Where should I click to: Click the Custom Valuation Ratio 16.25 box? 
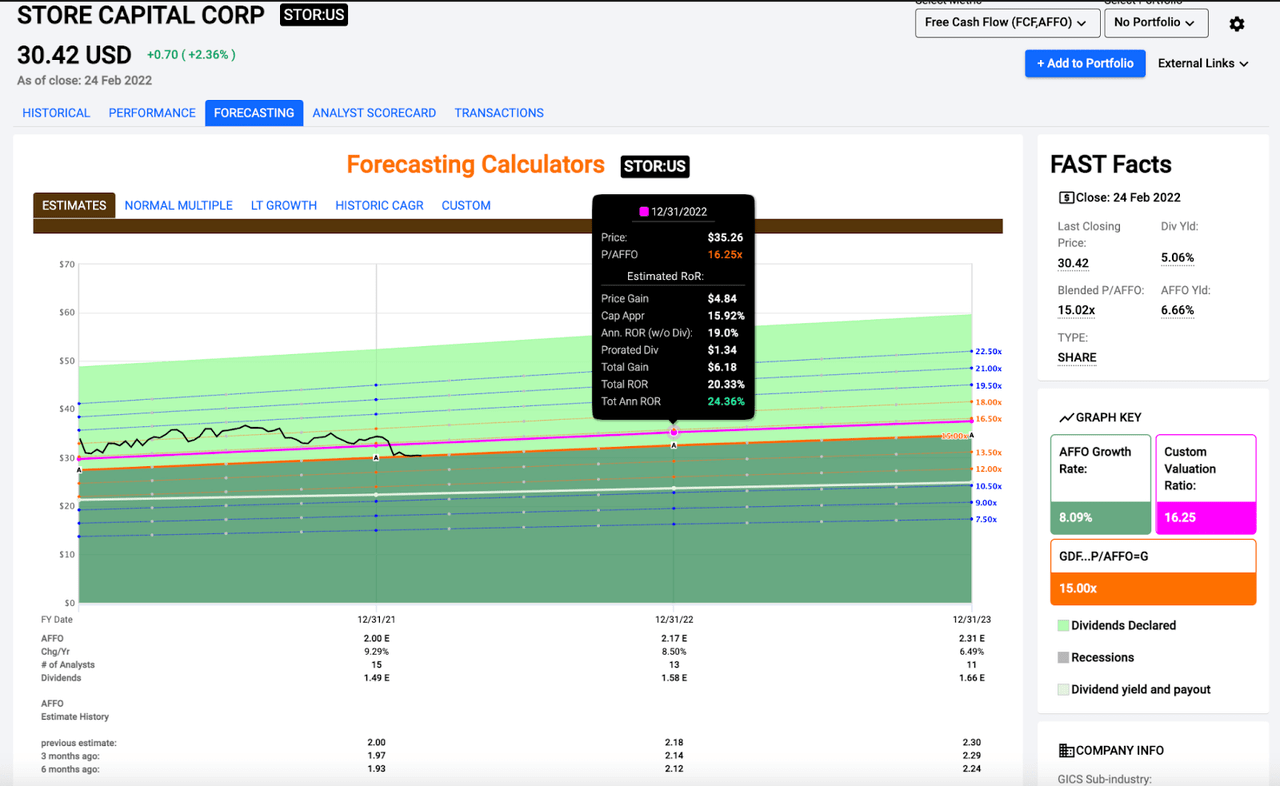pos(1206,484)
